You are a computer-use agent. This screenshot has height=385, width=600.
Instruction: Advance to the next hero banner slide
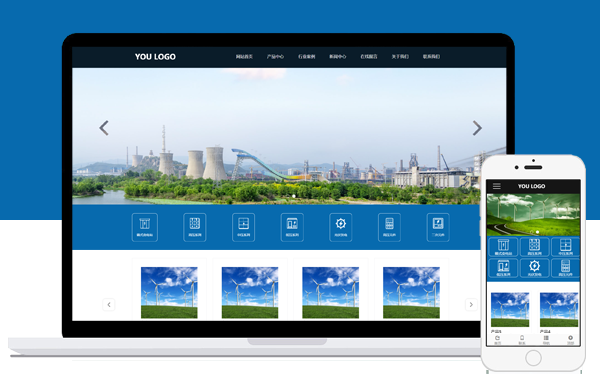coord(477,128)
